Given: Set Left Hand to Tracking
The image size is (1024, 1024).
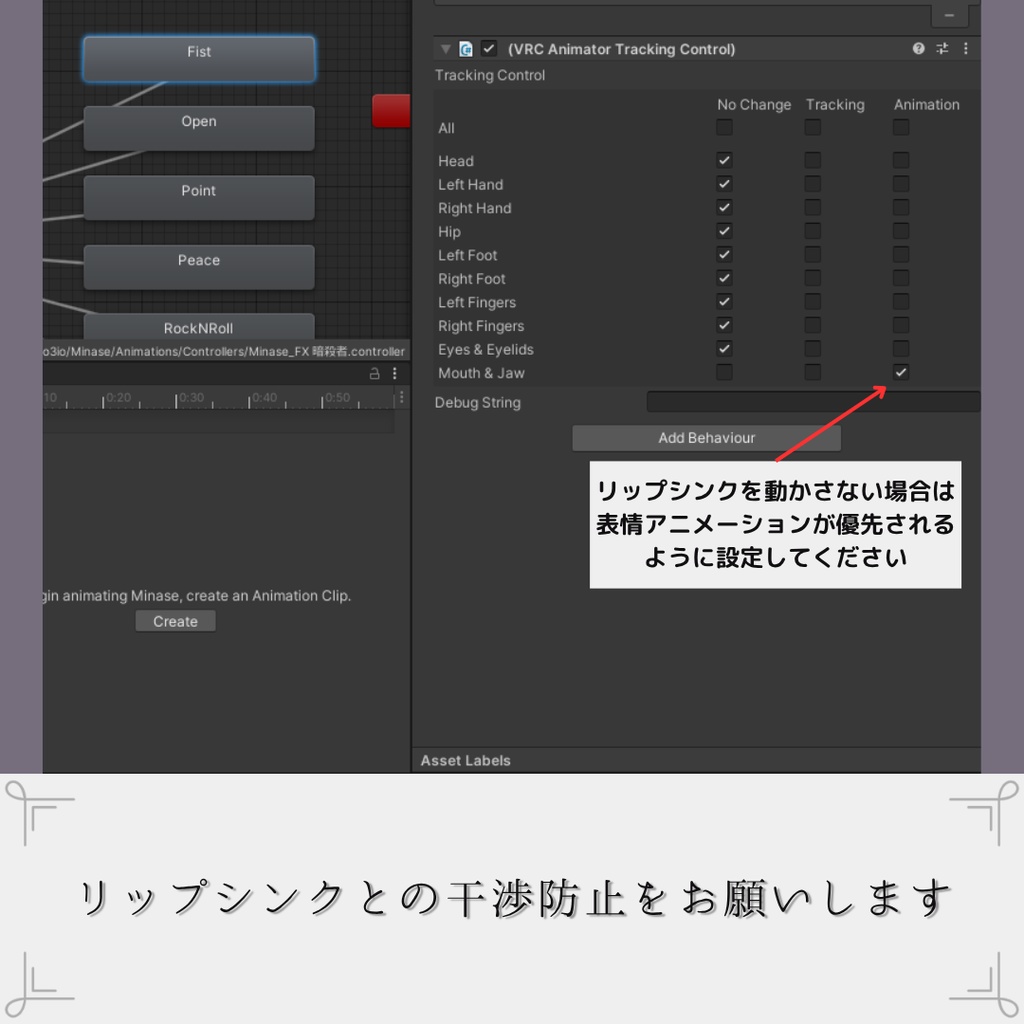Looking at the screenshot, I should 812,184.
